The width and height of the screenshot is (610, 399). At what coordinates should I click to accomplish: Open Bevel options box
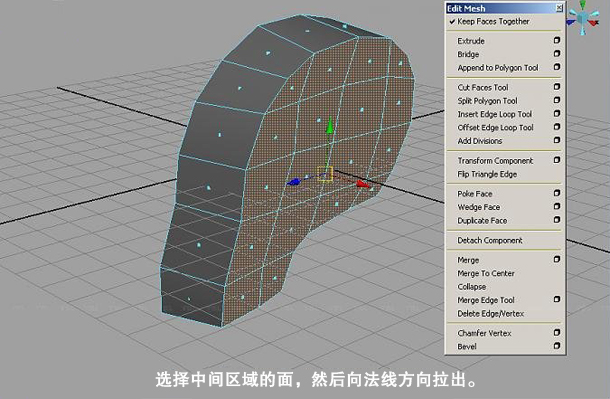[557, 346]
